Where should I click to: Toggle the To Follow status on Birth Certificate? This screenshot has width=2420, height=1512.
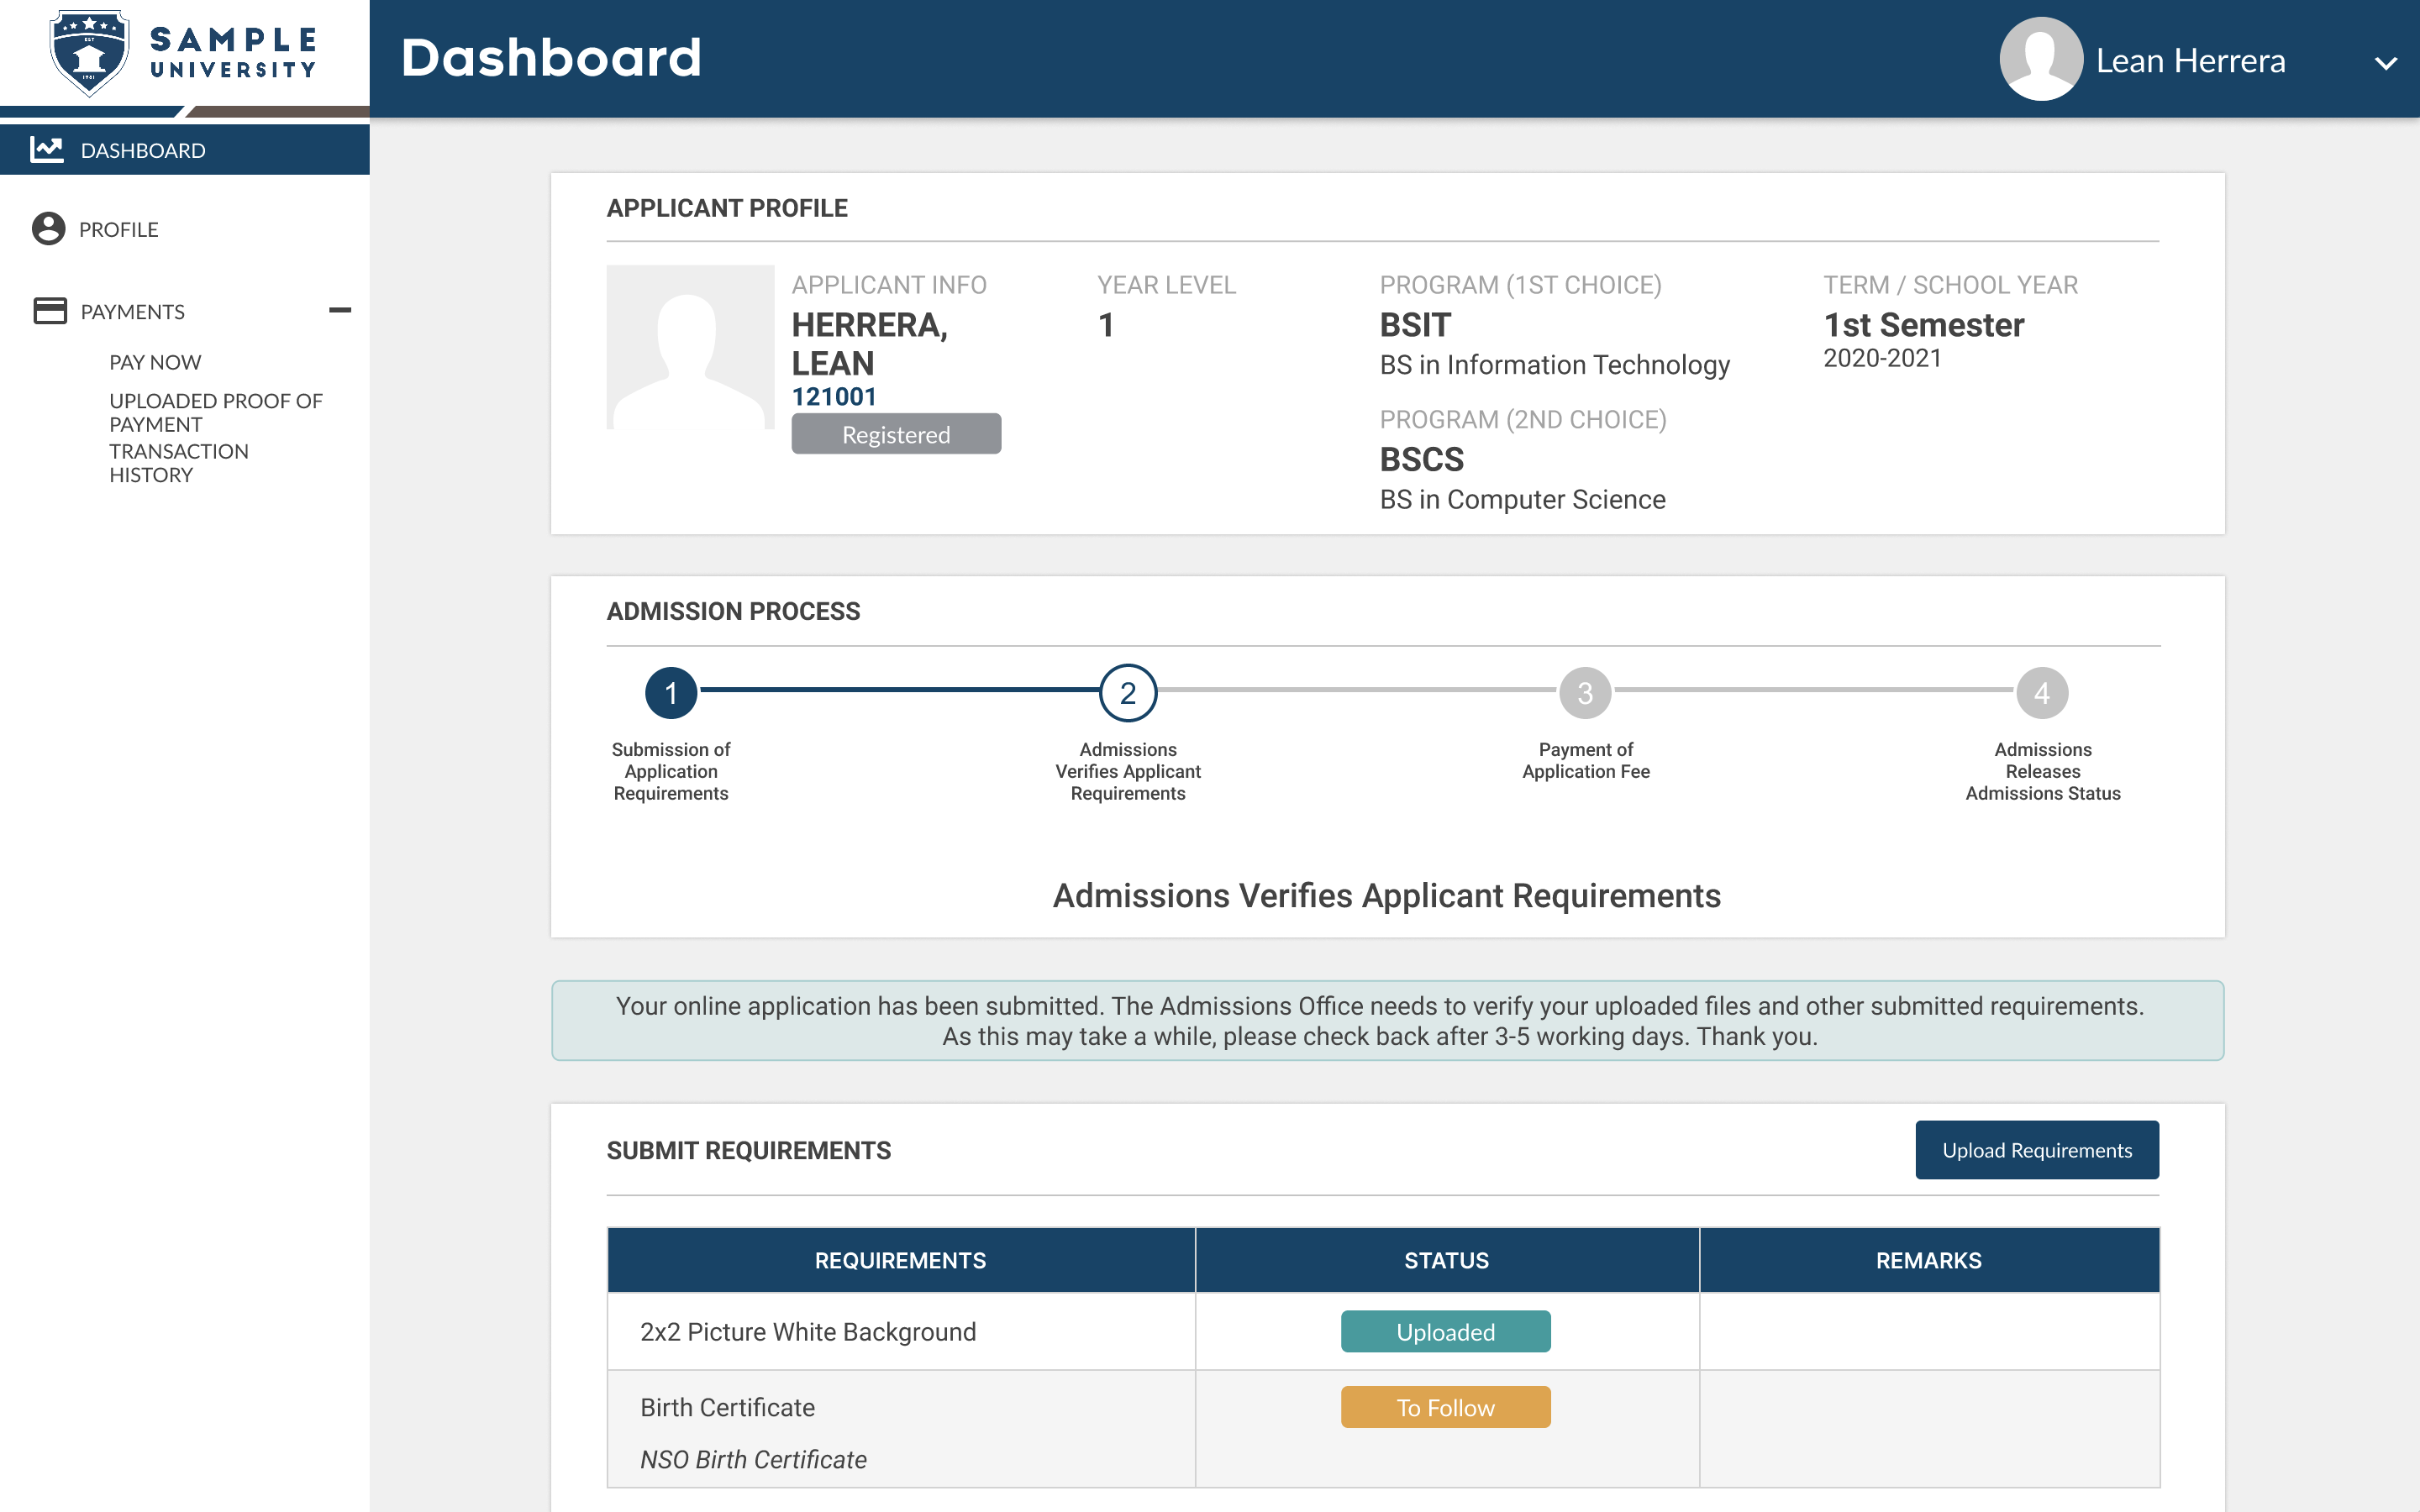tap(1445, 1406)
